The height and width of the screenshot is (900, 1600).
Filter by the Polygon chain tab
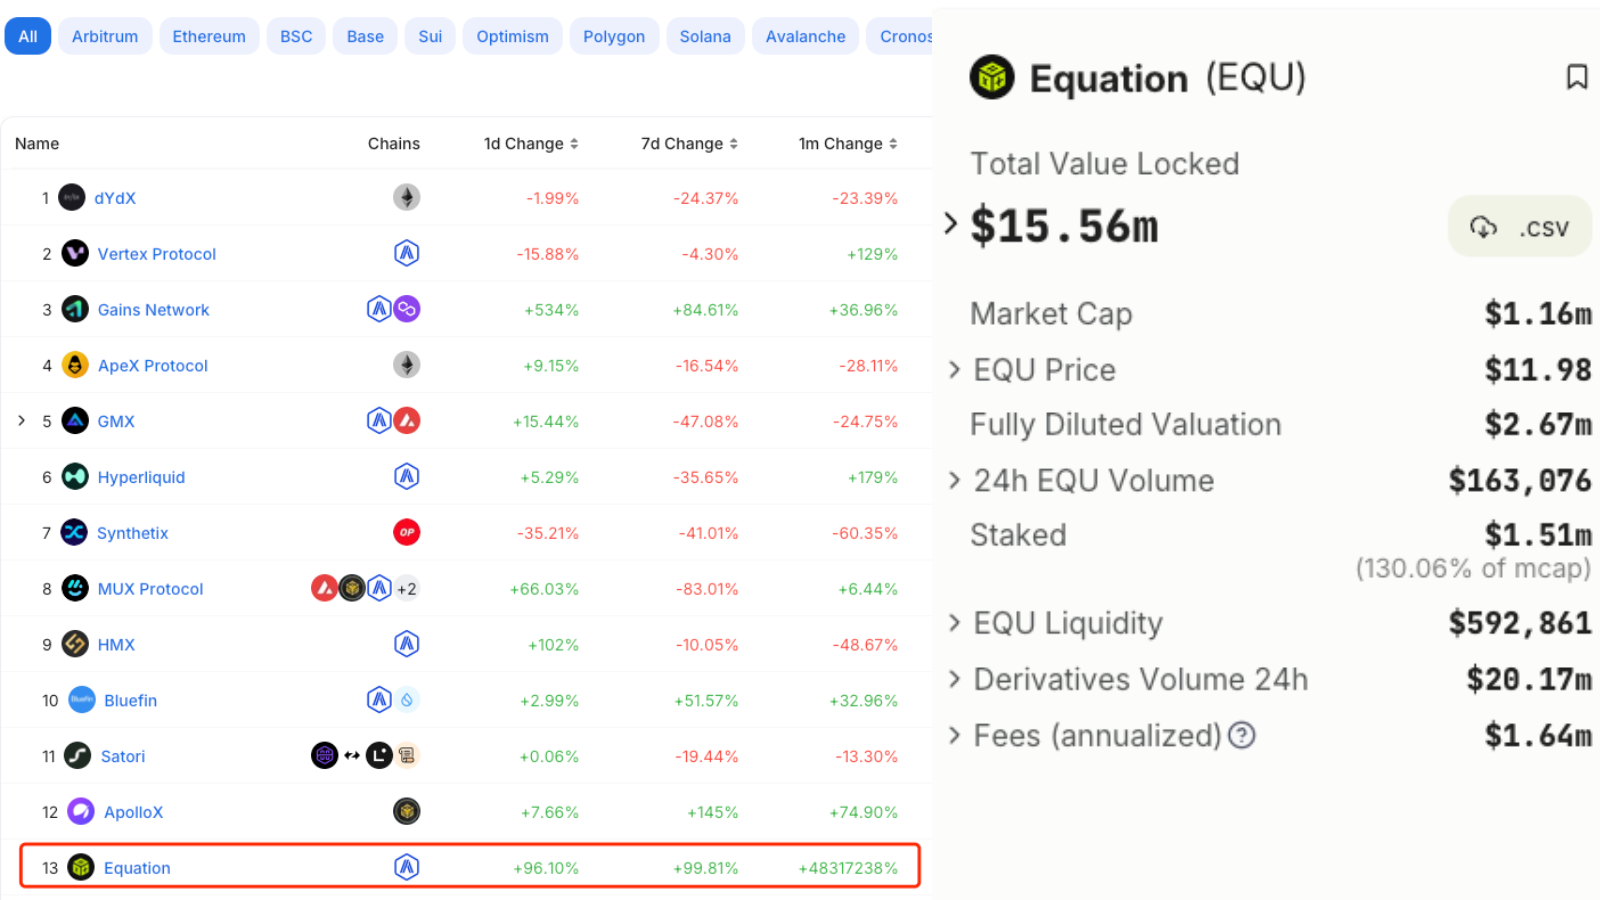pyautogui.click(x=614, y=36)
